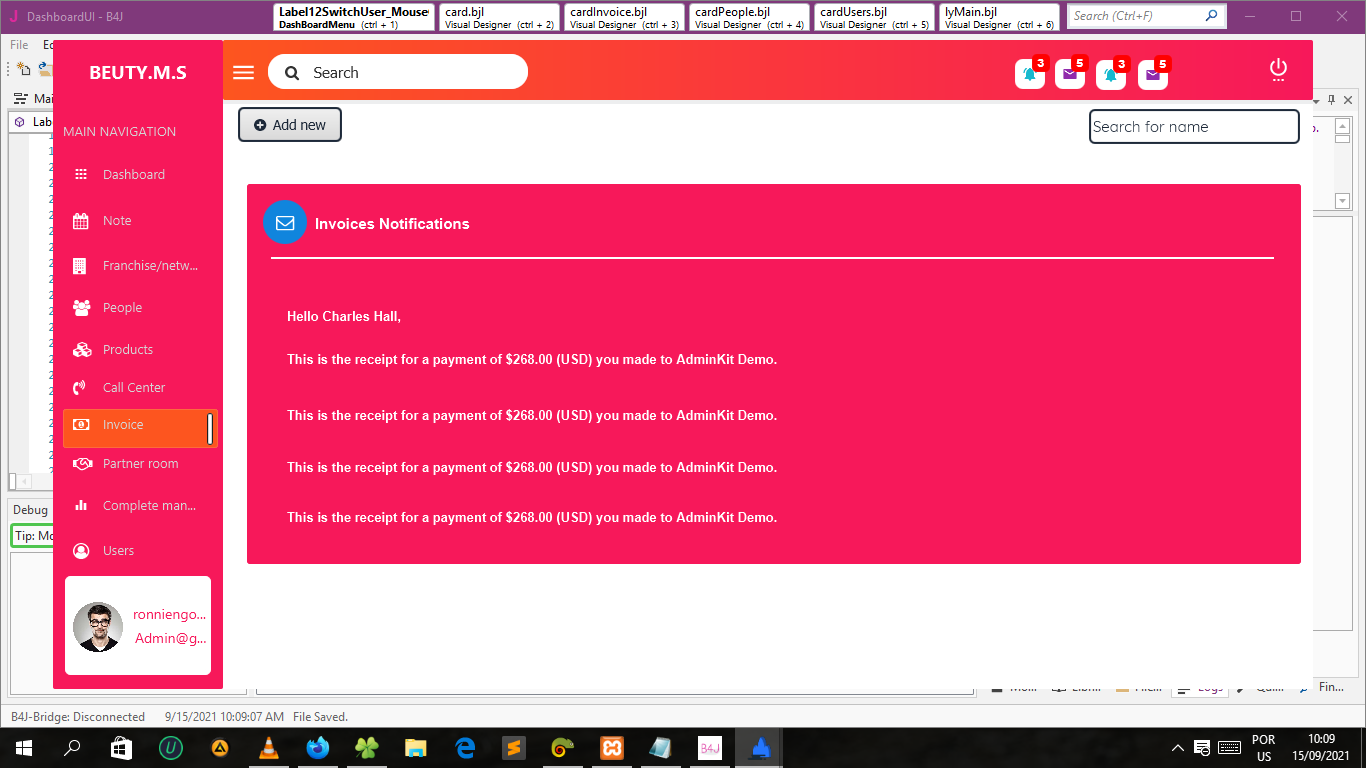Click the Admin@g... email text
Viewport: 1366px width, 768px height.
(171, 639)
